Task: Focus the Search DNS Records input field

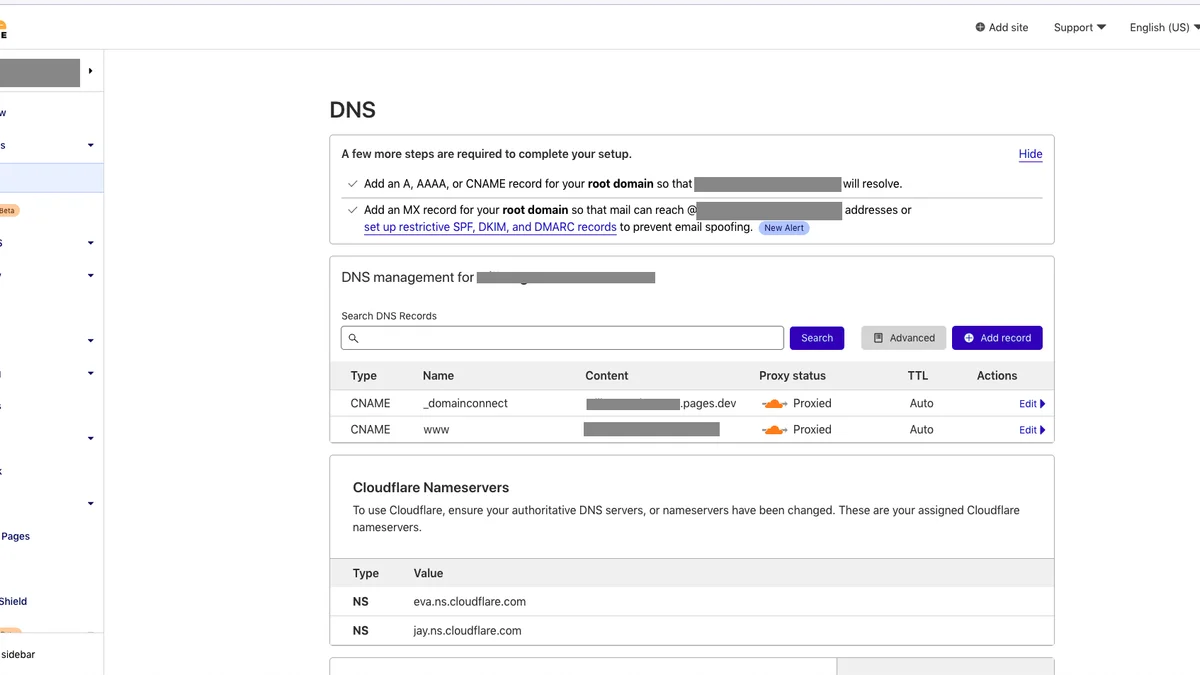Action: click(562, 338)
